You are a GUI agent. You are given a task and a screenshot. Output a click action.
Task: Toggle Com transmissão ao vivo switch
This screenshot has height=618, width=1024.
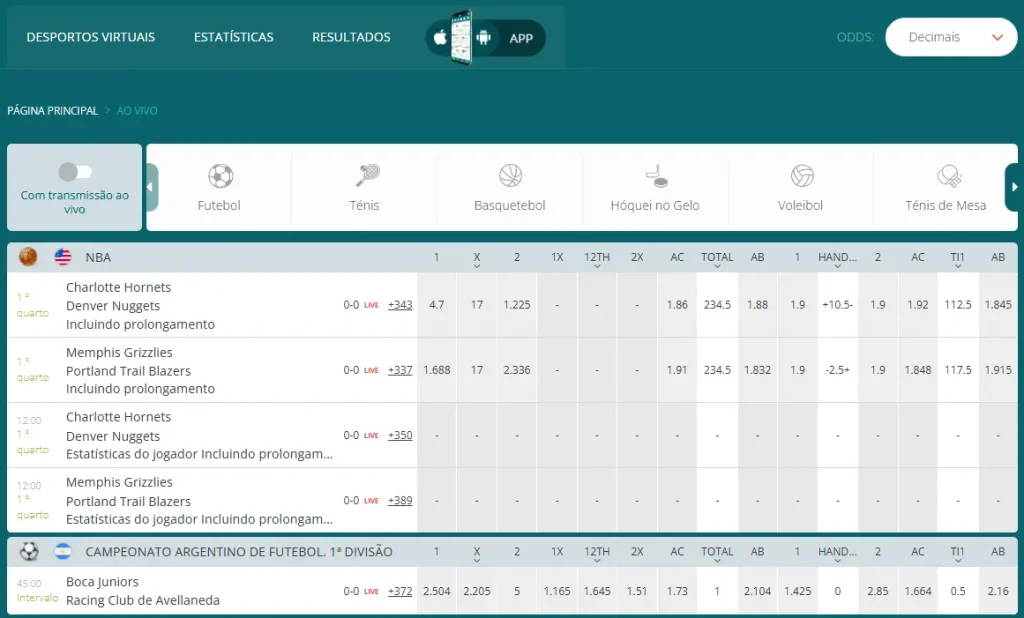point(74,172)
